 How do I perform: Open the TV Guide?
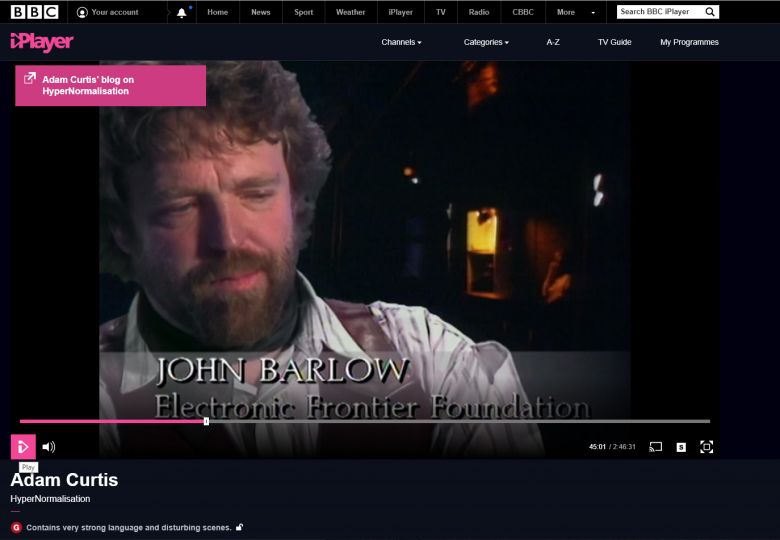point(614,42)
